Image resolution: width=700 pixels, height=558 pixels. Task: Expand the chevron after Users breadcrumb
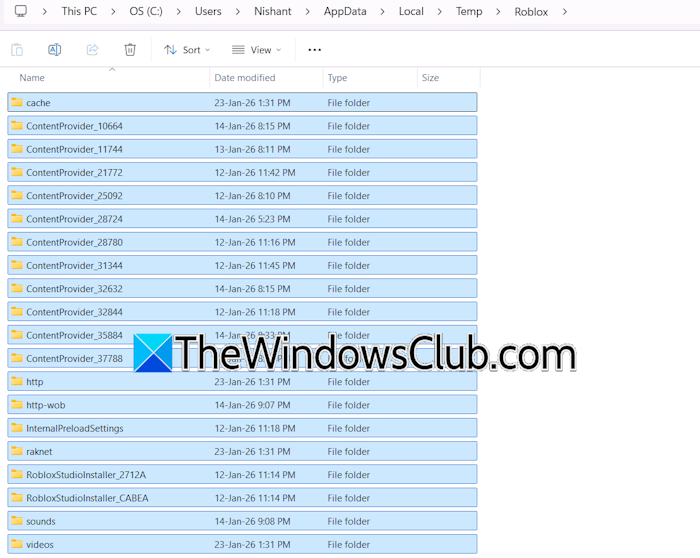pos(238,12)
